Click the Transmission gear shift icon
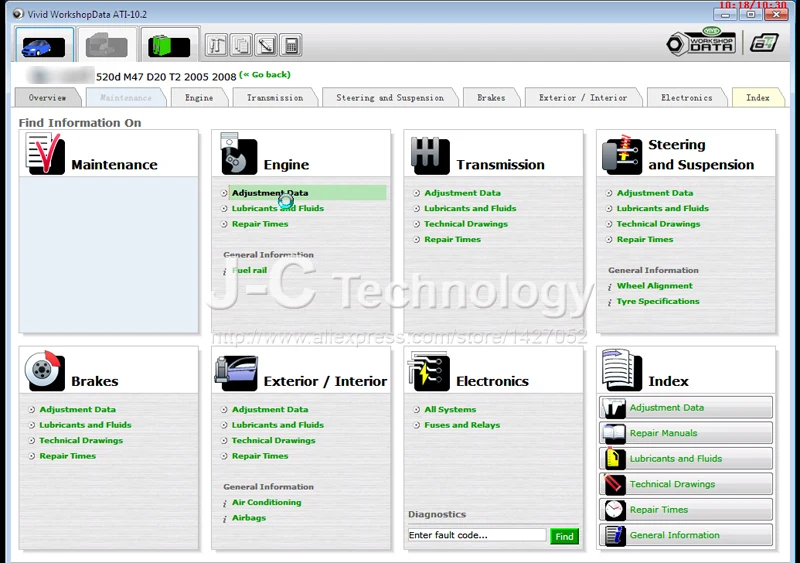Screen dimensions: 800x563 coord(430,156)
